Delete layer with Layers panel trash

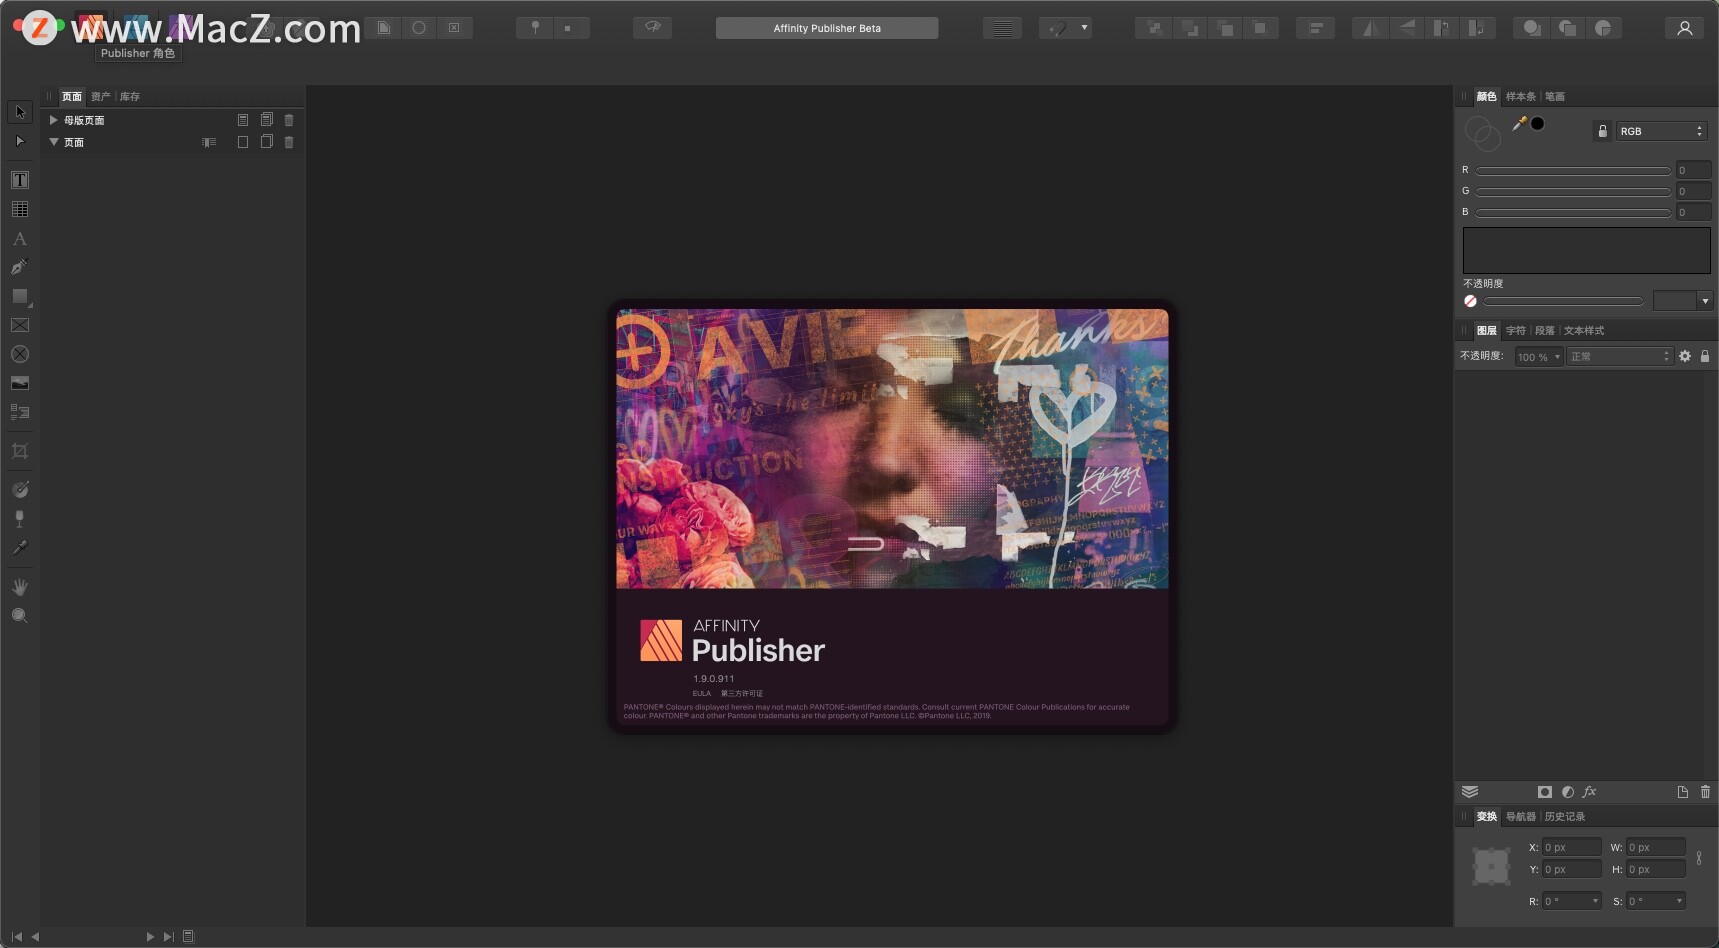[x=1705, y=792]
